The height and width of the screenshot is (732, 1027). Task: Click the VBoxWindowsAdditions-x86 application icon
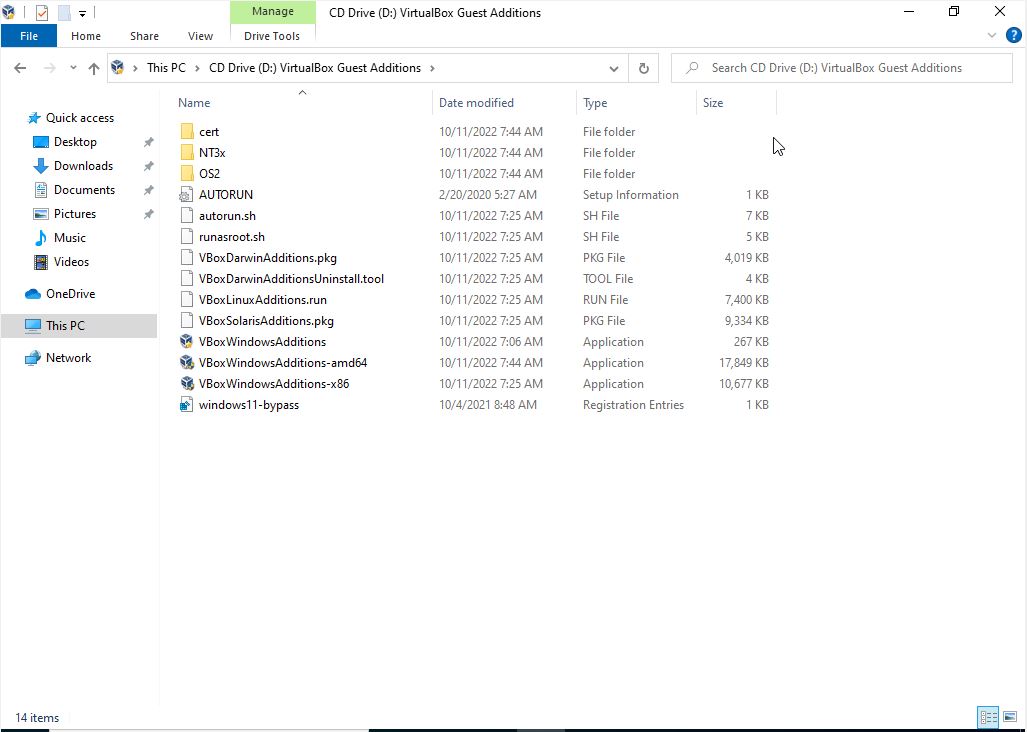[187, 384]
